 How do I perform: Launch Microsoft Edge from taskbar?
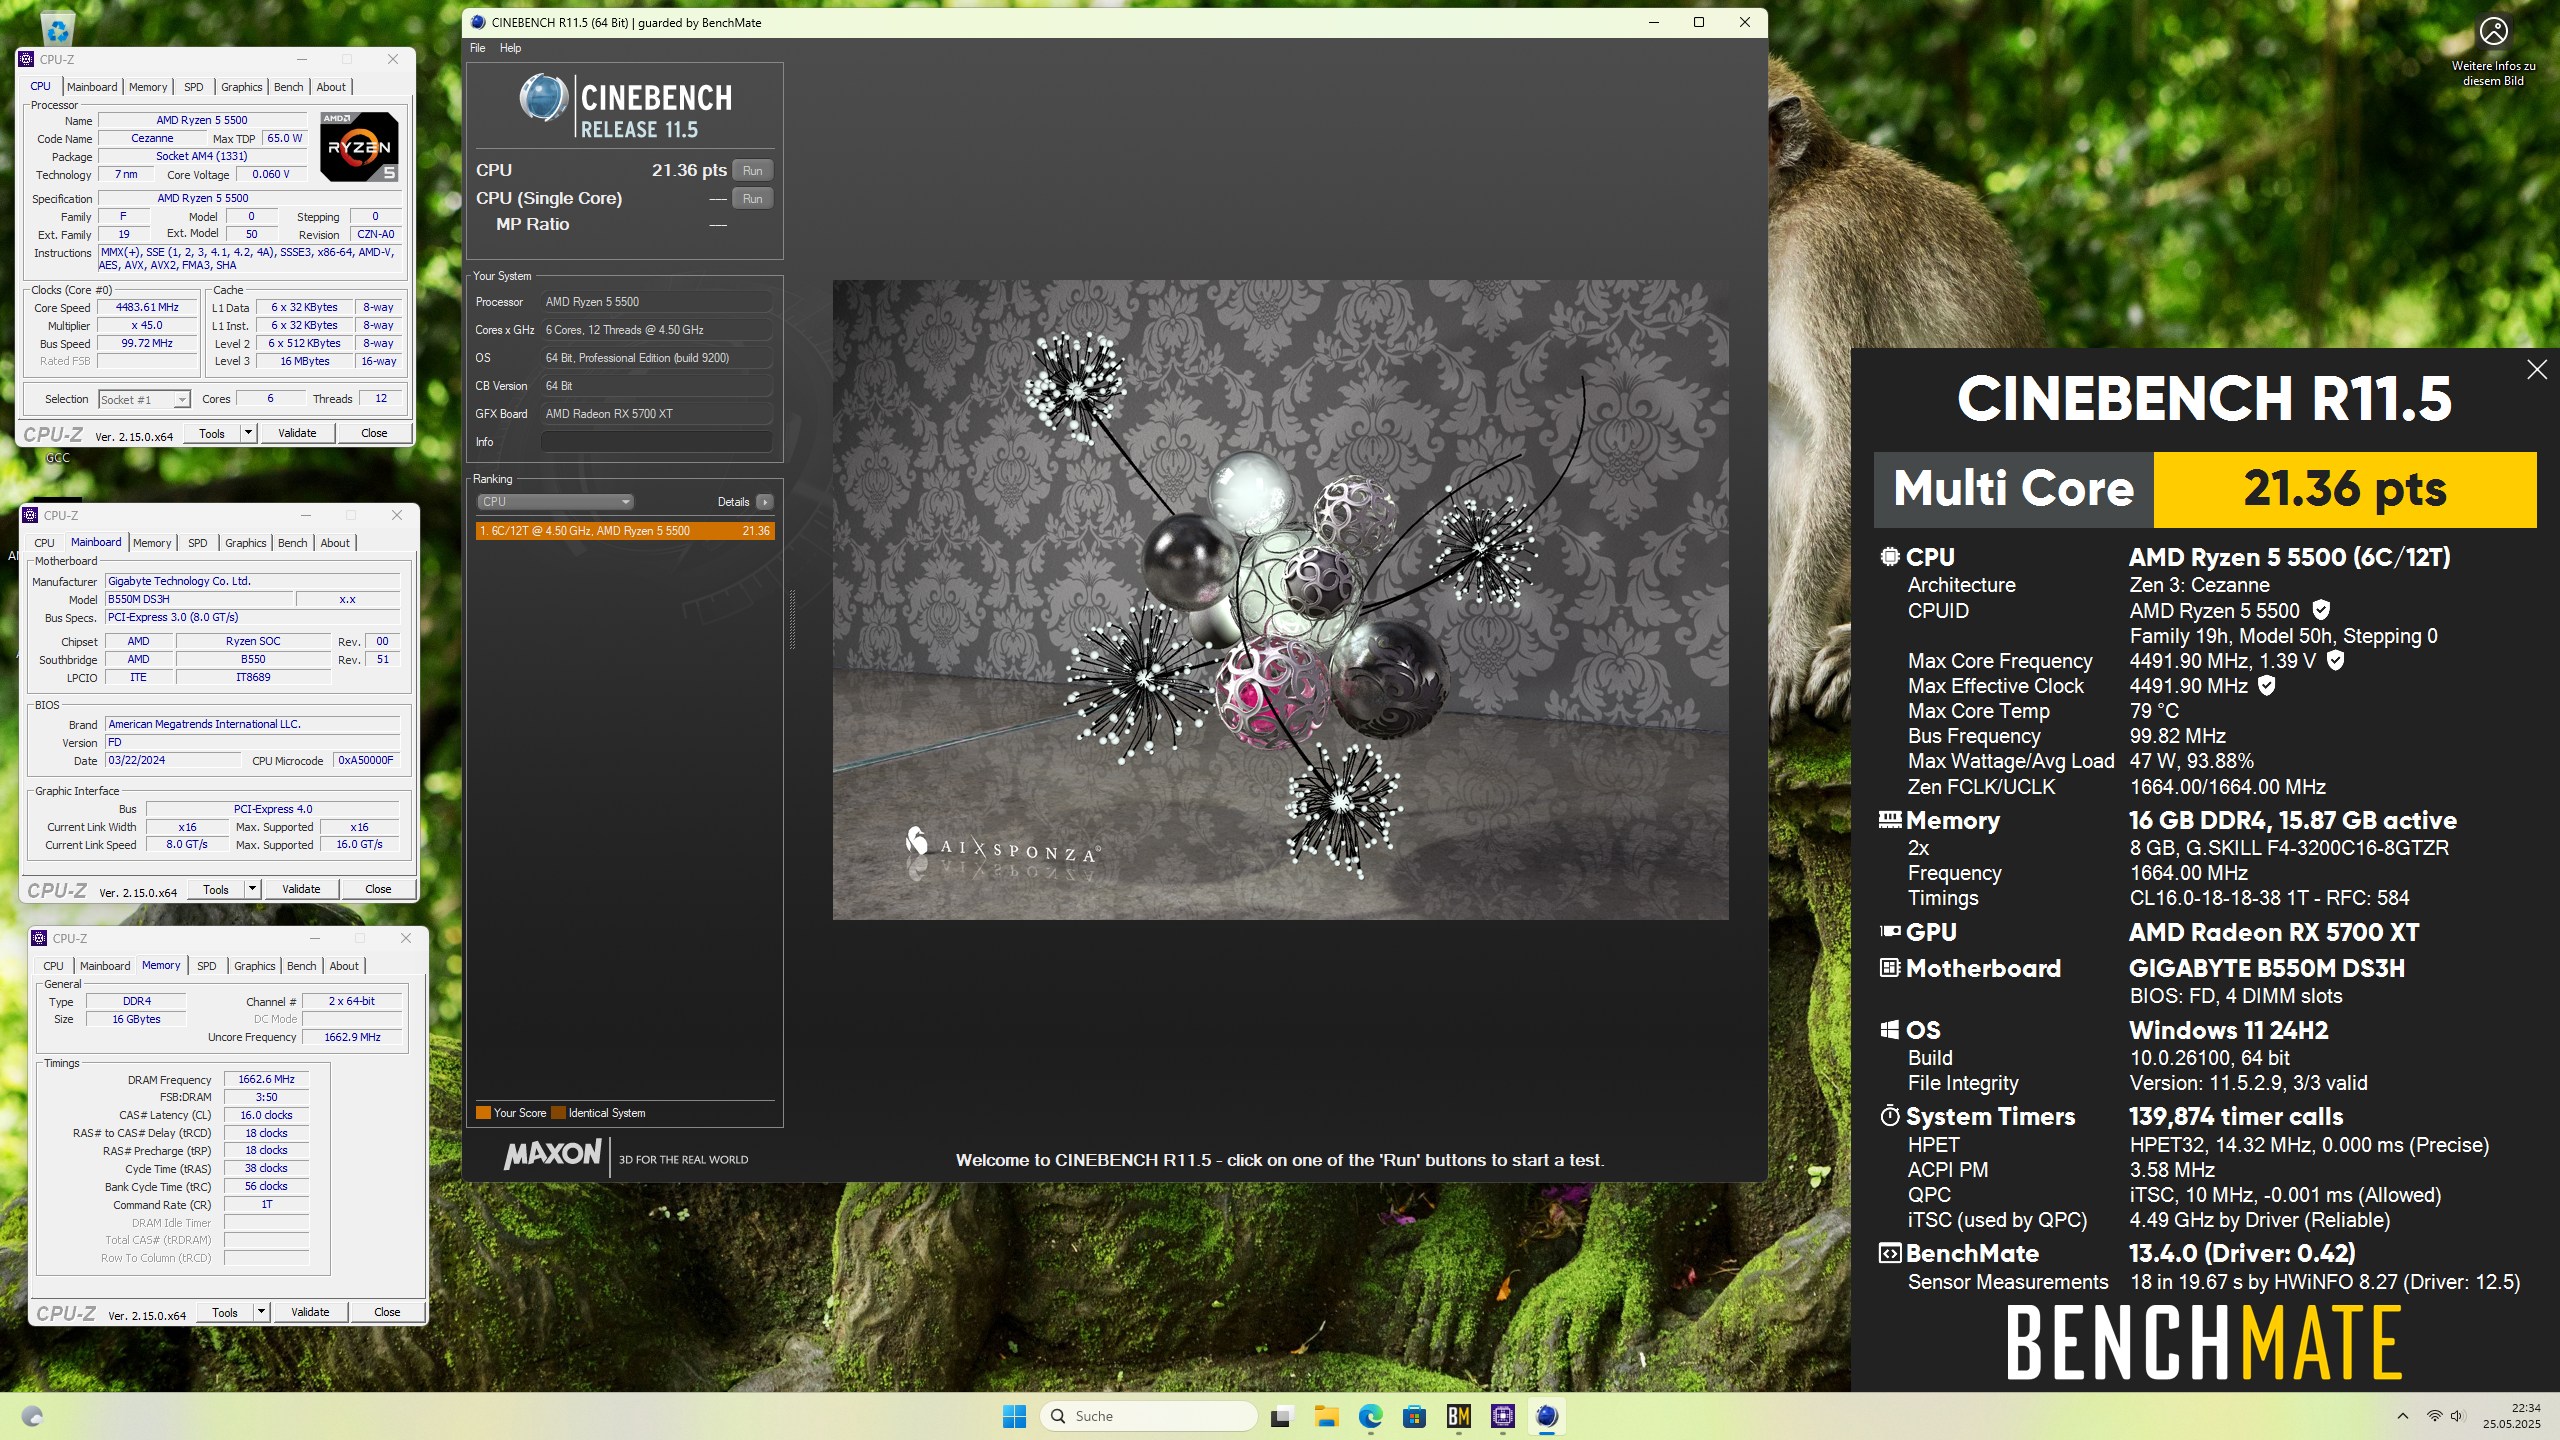[1370, 1416]
